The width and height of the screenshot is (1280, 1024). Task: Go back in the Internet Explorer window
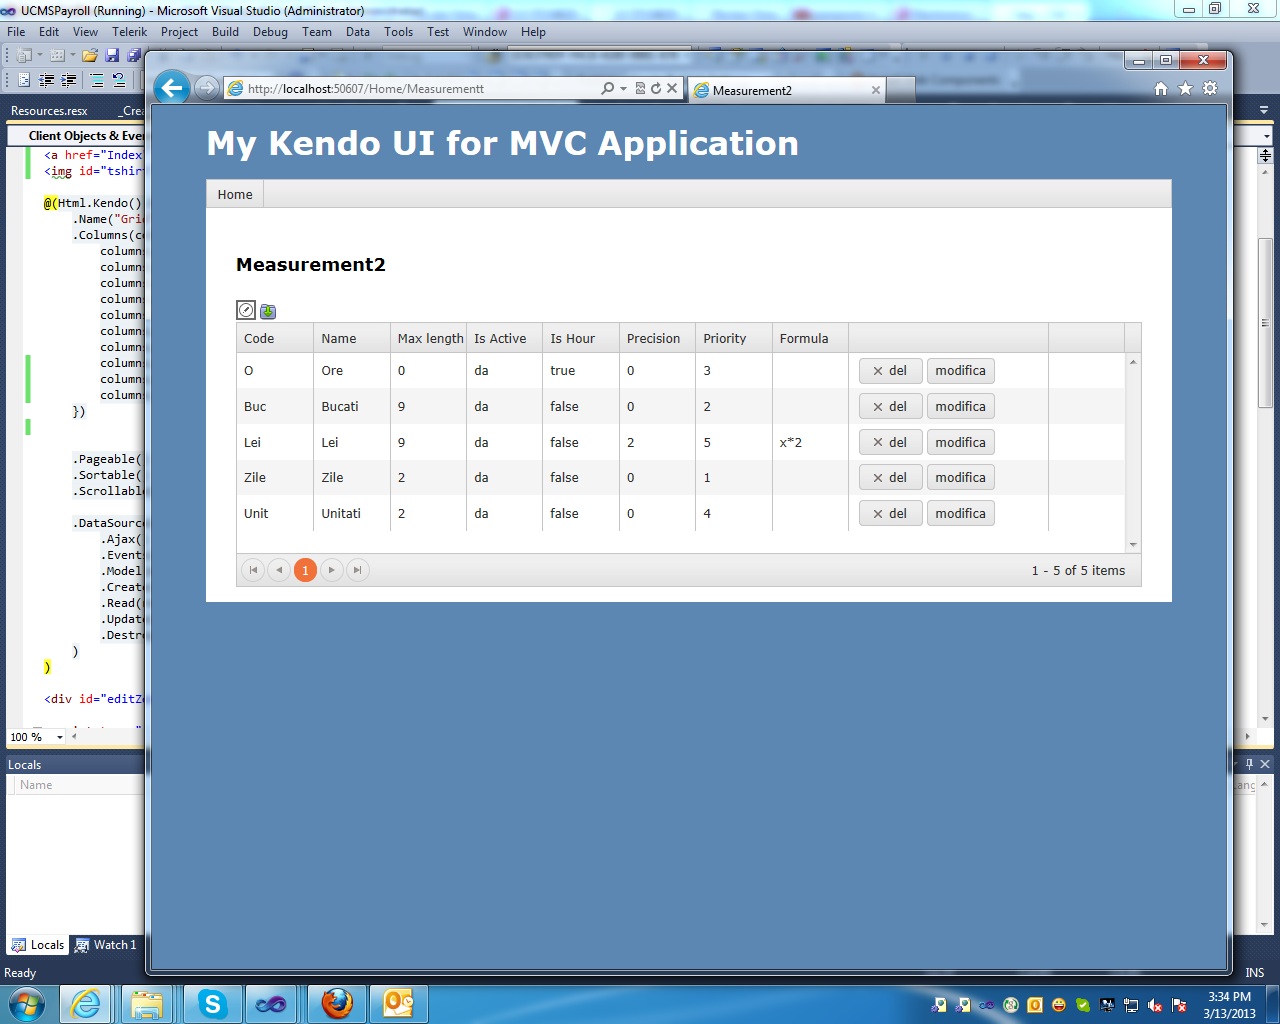click(172, 88)
